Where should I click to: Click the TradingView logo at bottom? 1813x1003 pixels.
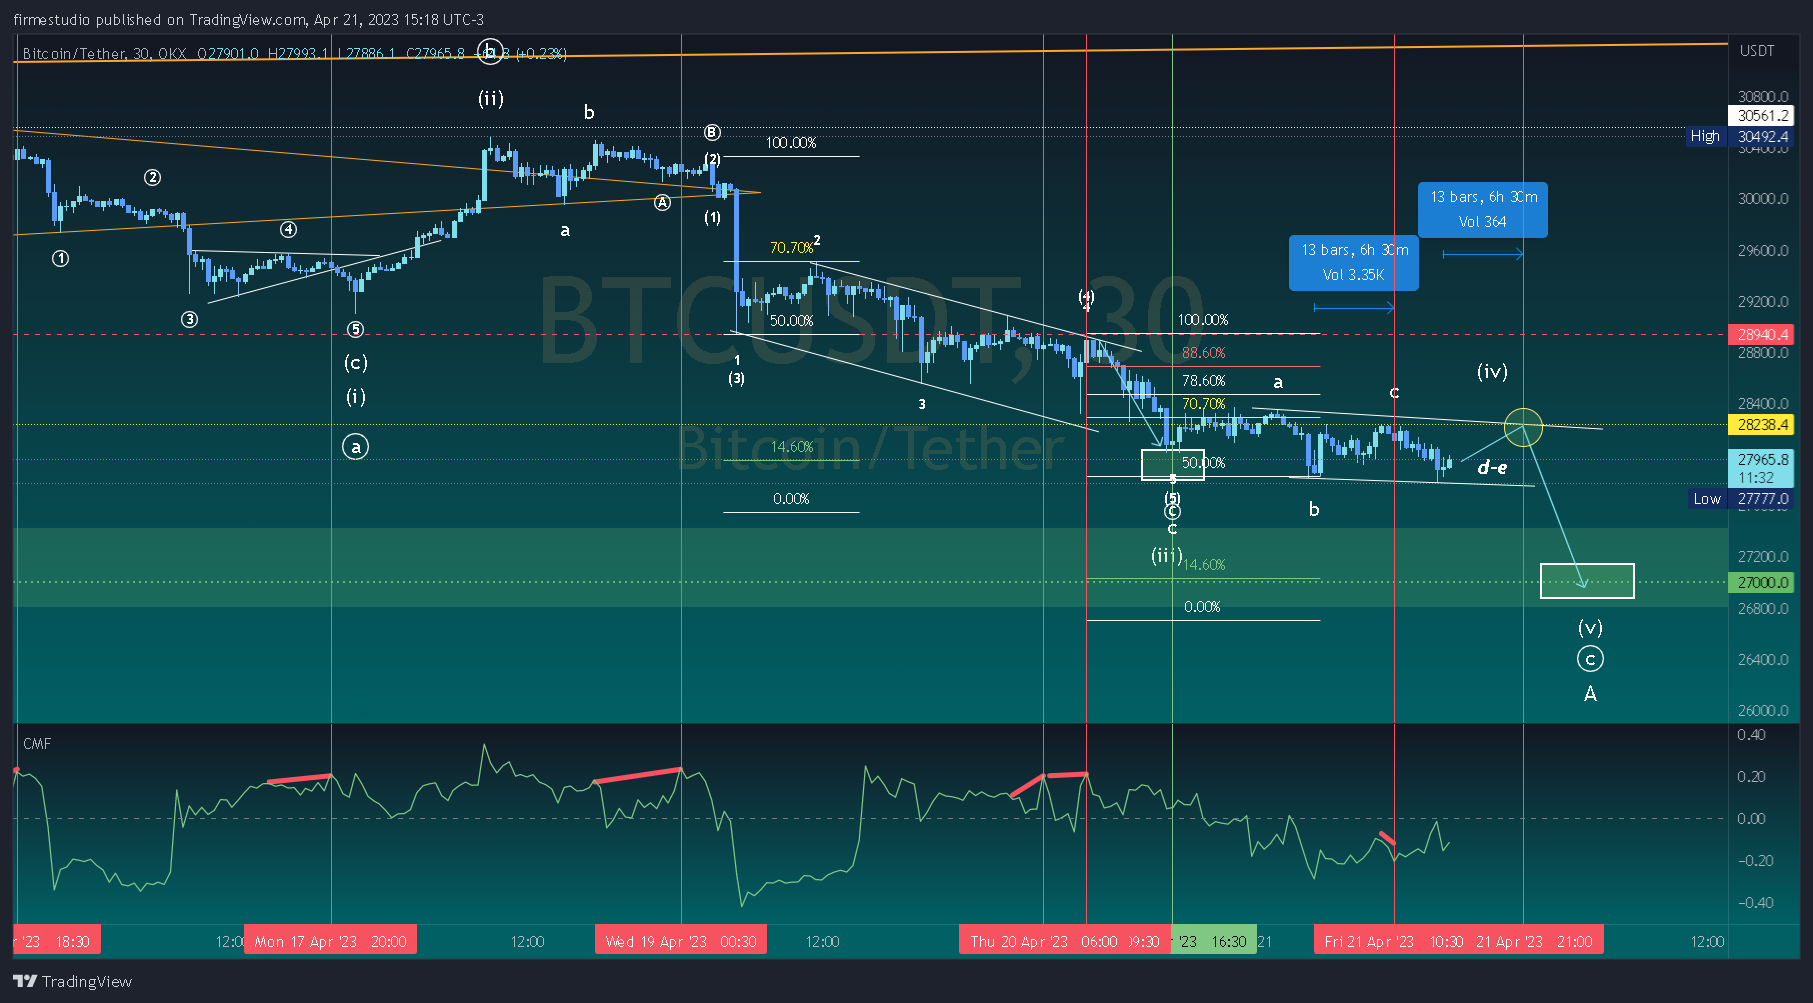point(72,981)
